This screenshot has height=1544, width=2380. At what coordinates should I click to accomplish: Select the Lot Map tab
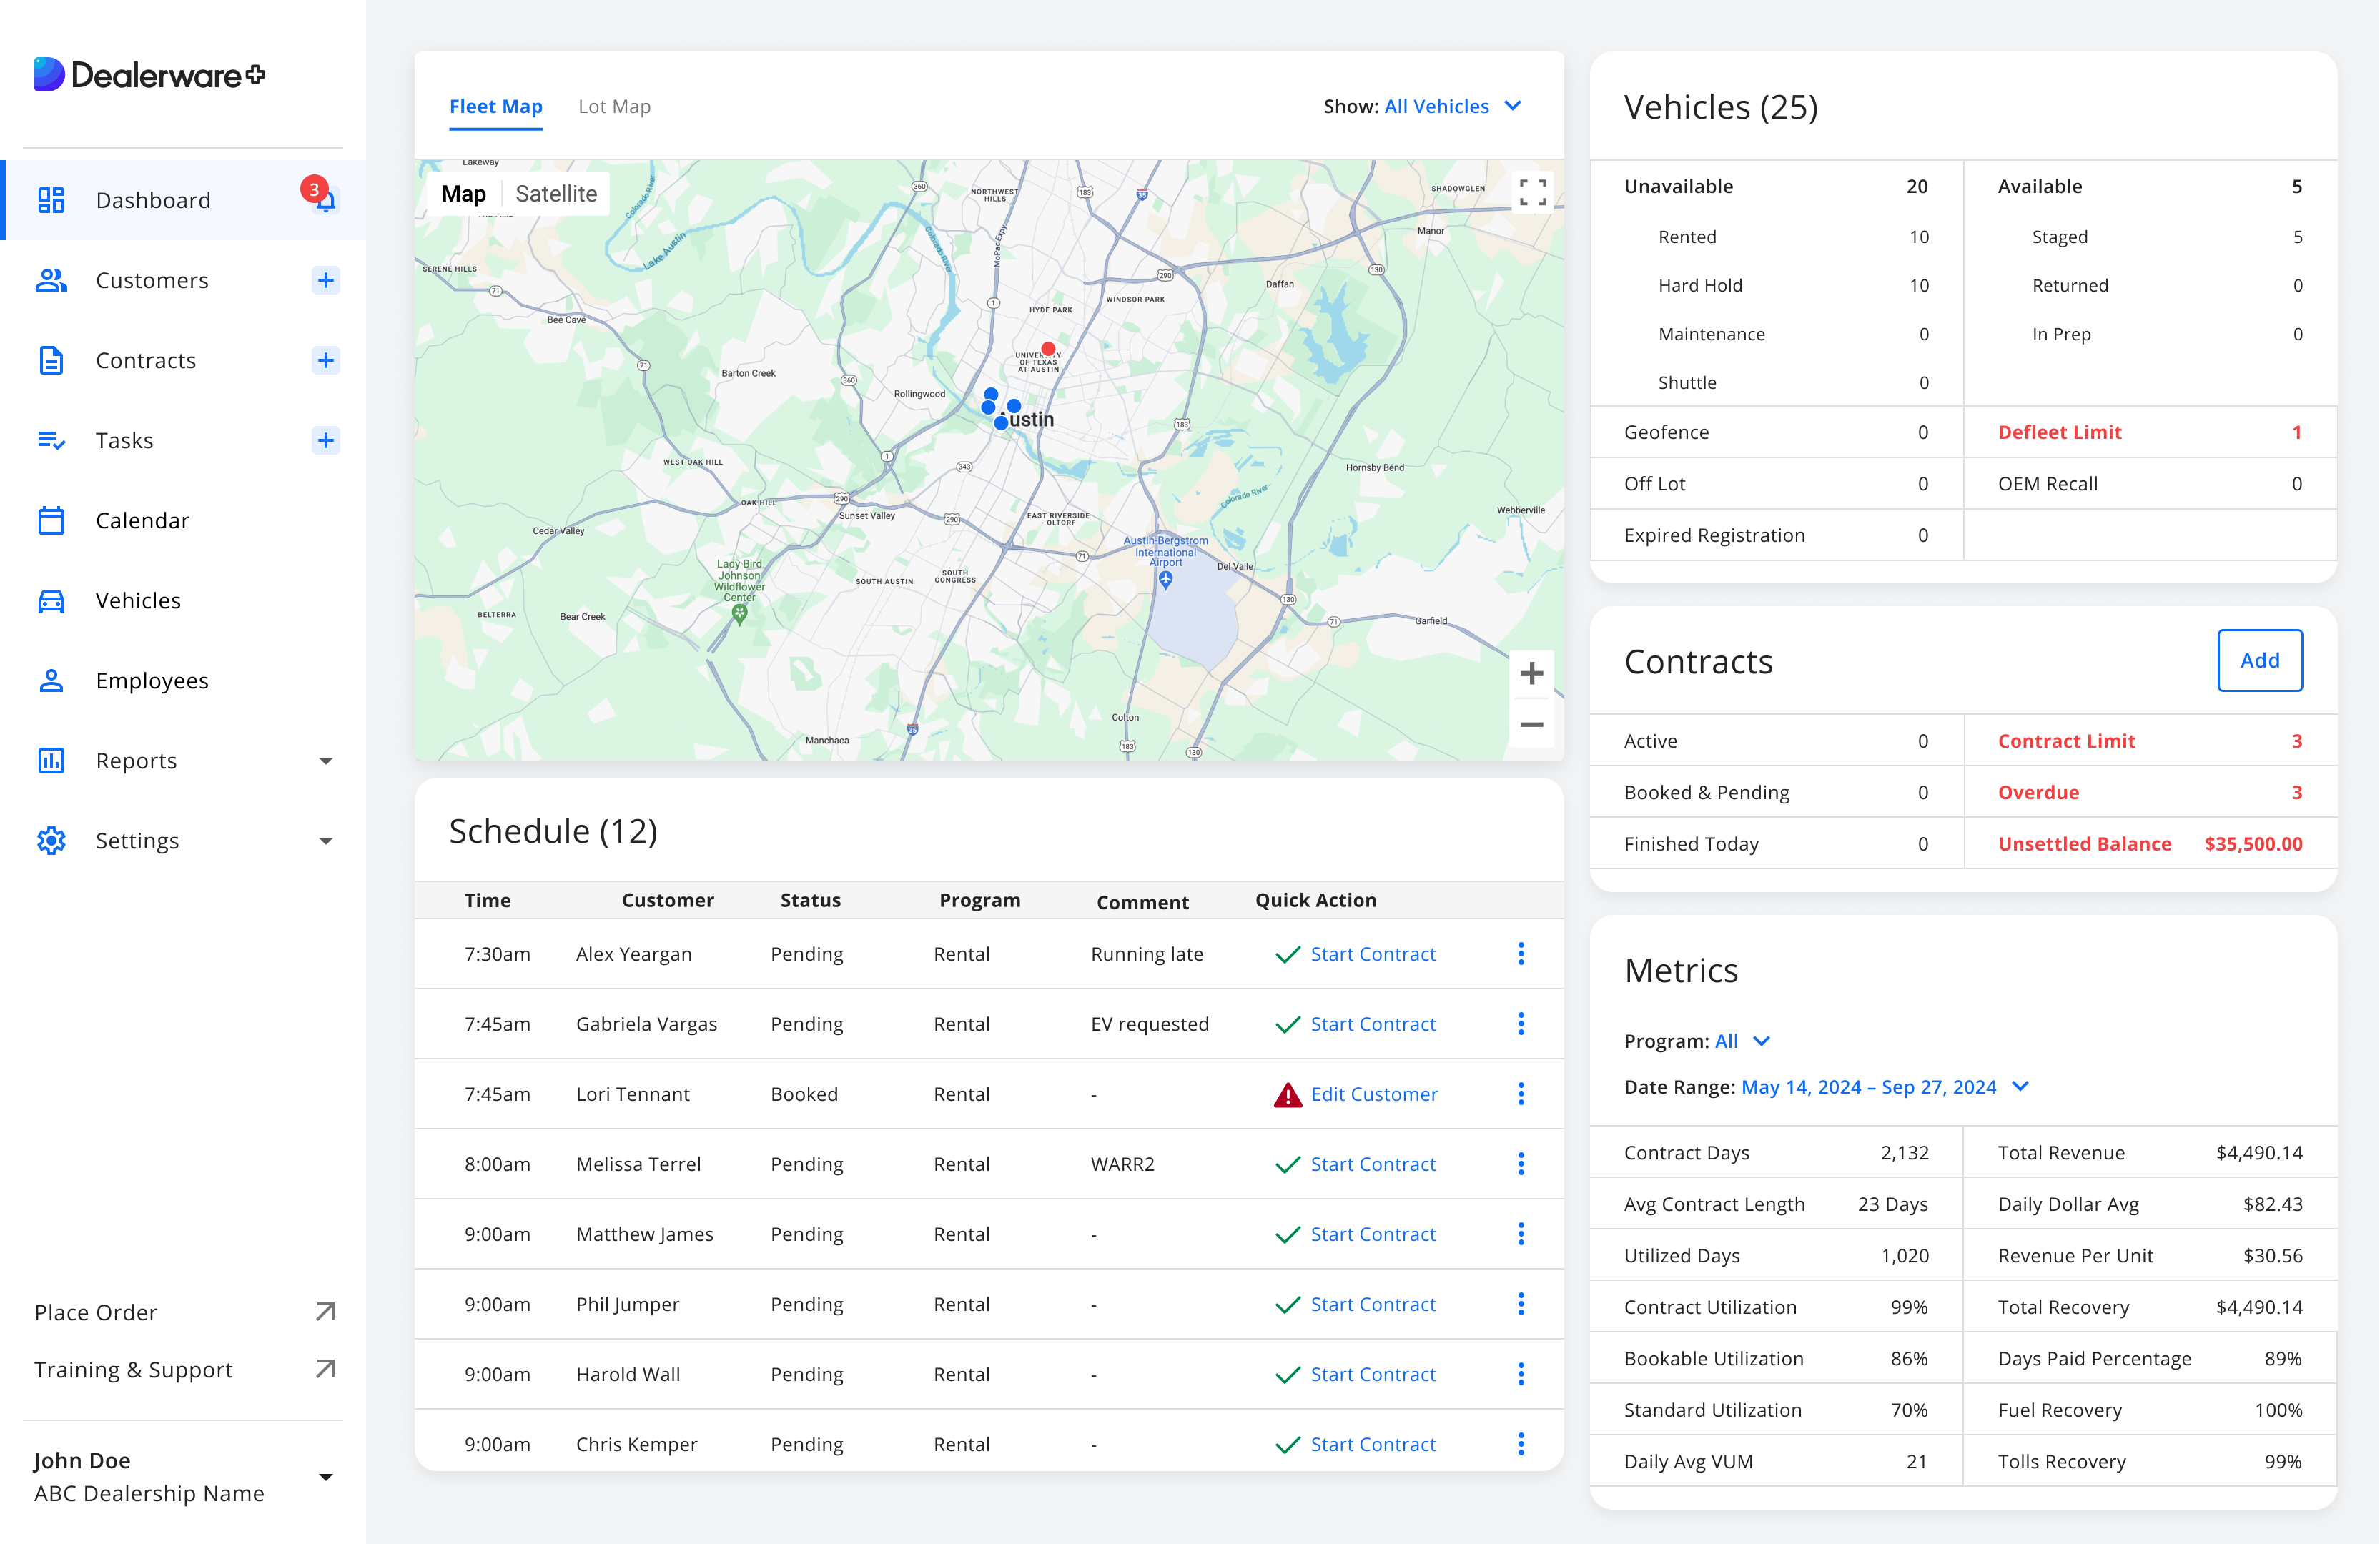[x=614, y=106]
